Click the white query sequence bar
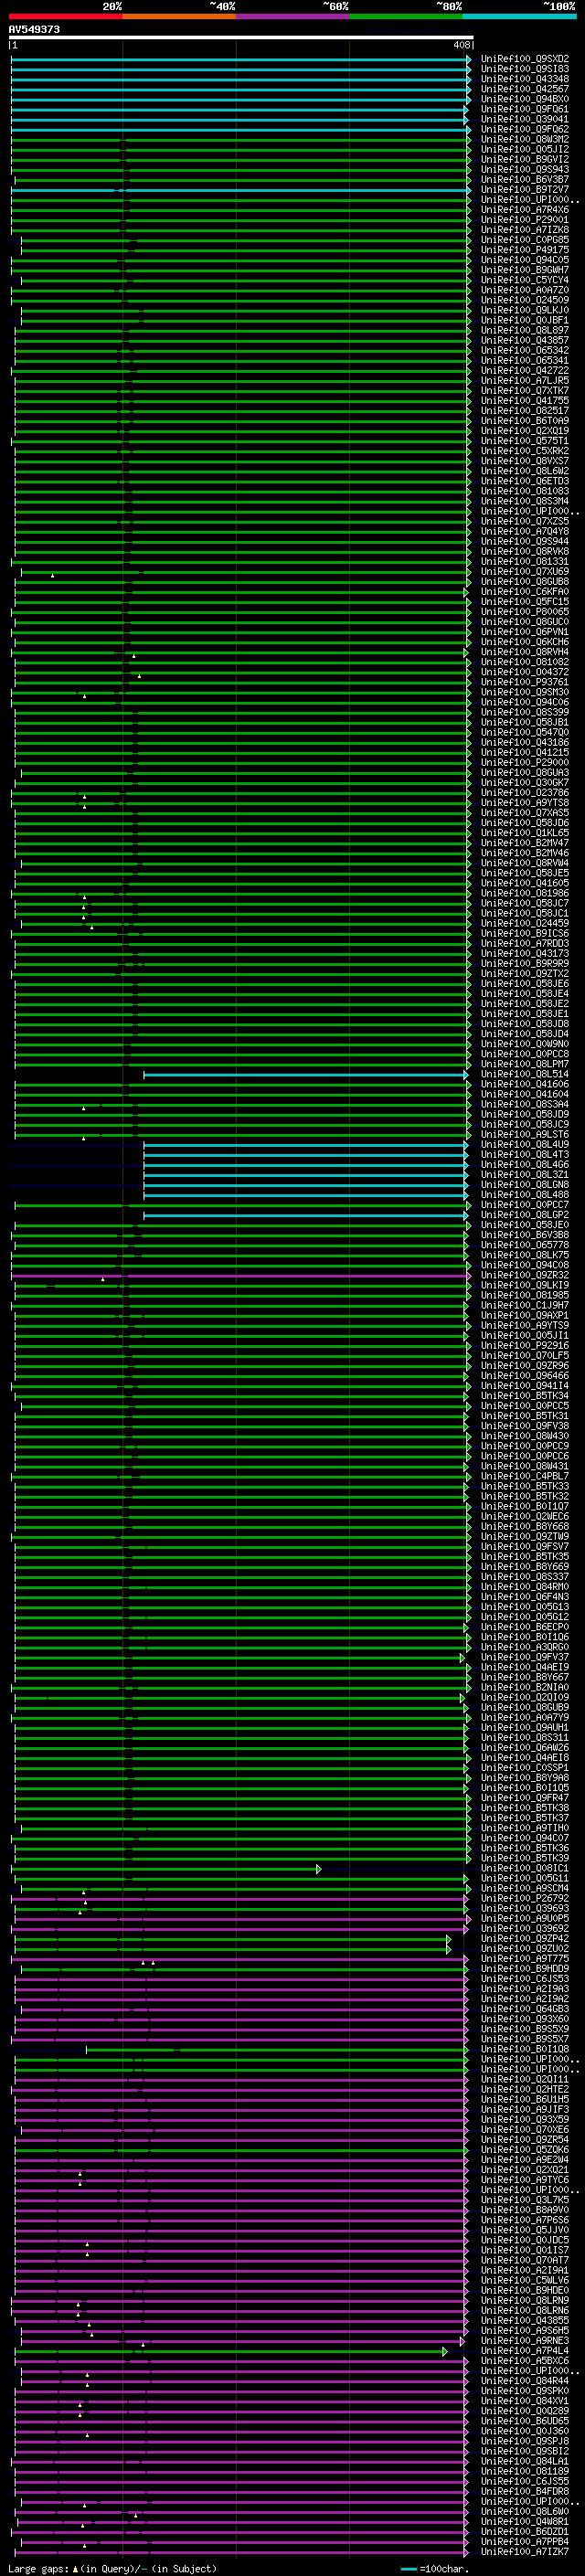 [241, 38]
